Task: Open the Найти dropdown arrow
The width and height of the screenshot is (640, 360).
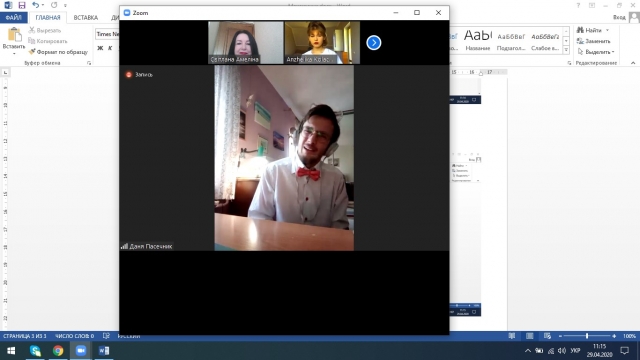Action: point(607,30)
